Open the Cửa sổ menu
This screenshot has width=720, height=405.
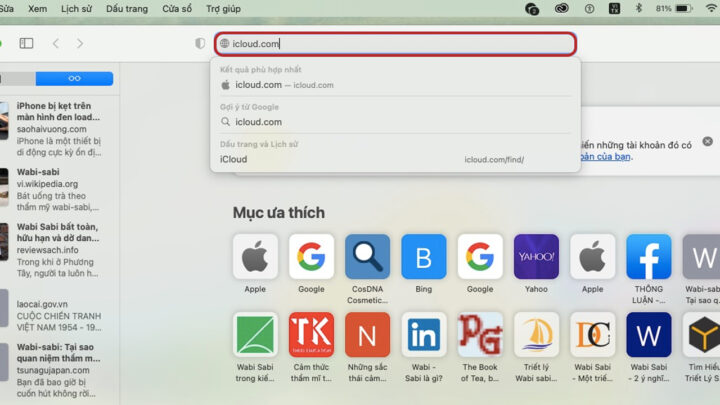pyautogui.click(x=177, y=9)
